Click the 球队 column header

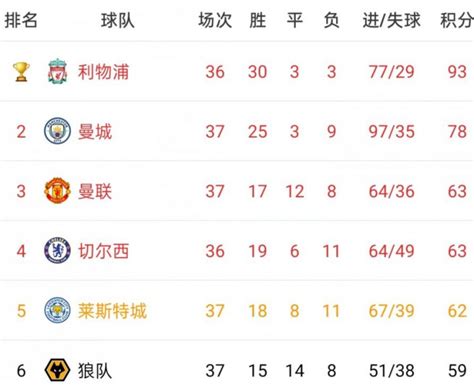[118, 20]
